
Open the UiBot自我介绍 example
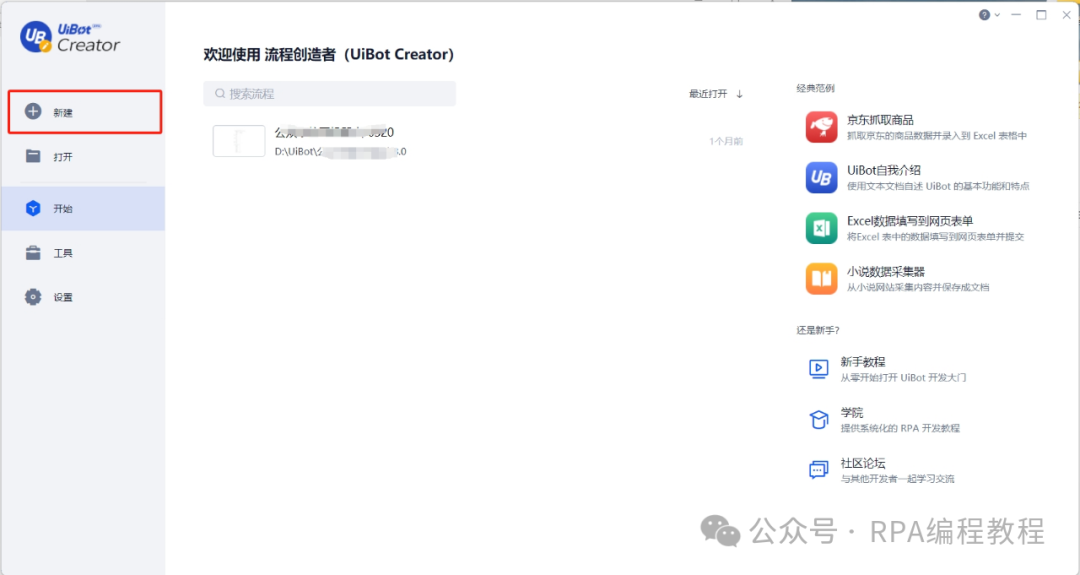pyautogui.click(x=920, y=178)
